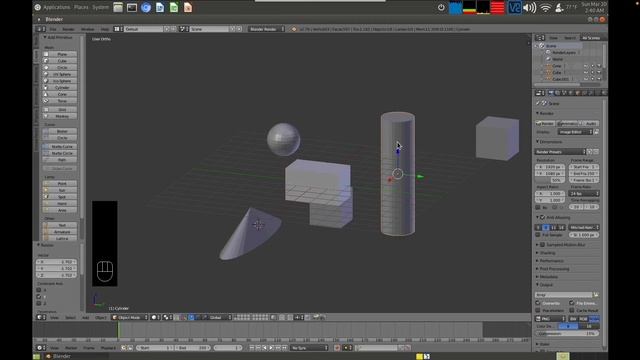Add an Area lamp
This screenshot has height=360, width=640.
[x=60, y=210]
